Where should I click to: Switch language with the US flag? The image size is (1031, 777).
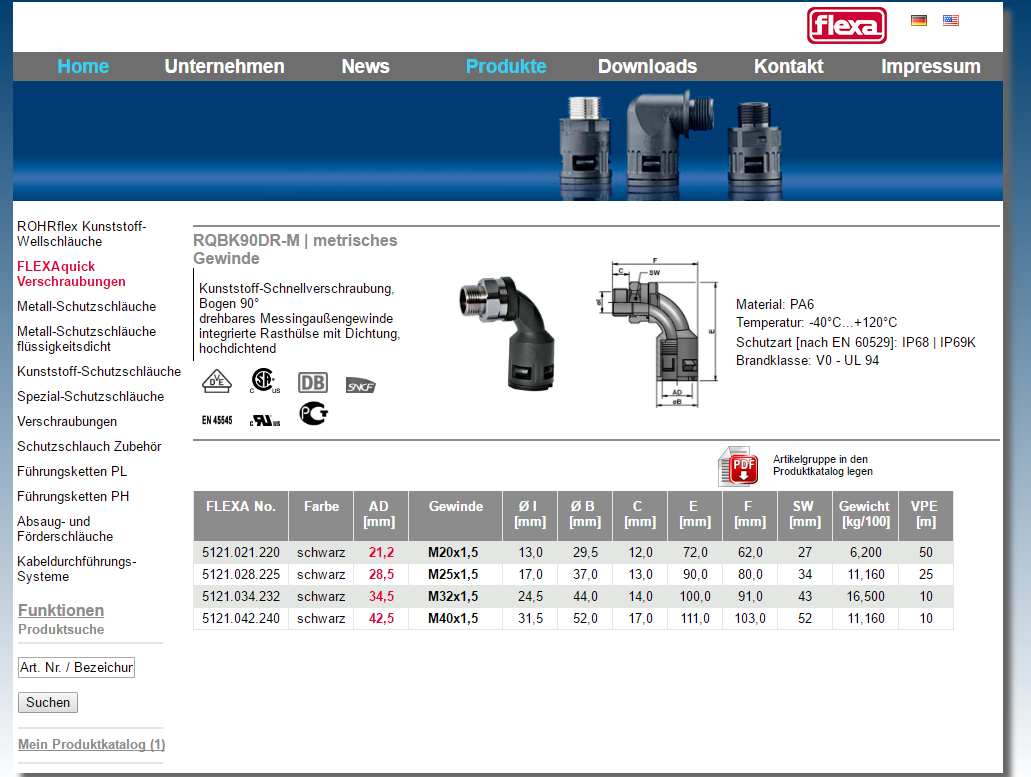click(x=951, y=20)
